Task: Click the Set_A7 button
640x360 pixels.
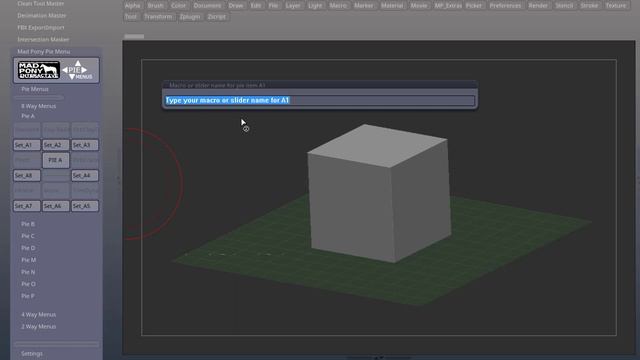Action: [27, 206]
